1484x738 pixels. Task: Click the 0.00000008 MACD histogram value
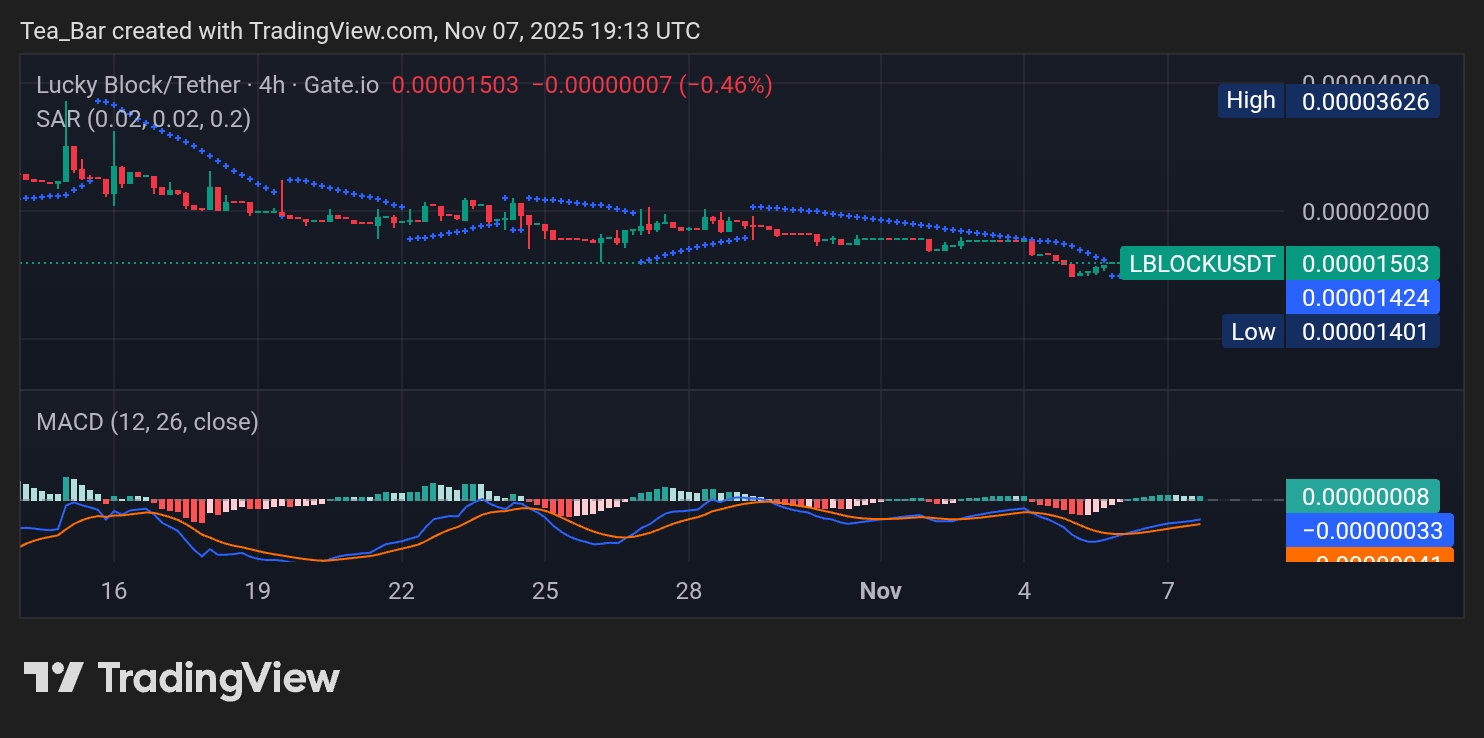pyautogui.click(x=1363, y=496)
